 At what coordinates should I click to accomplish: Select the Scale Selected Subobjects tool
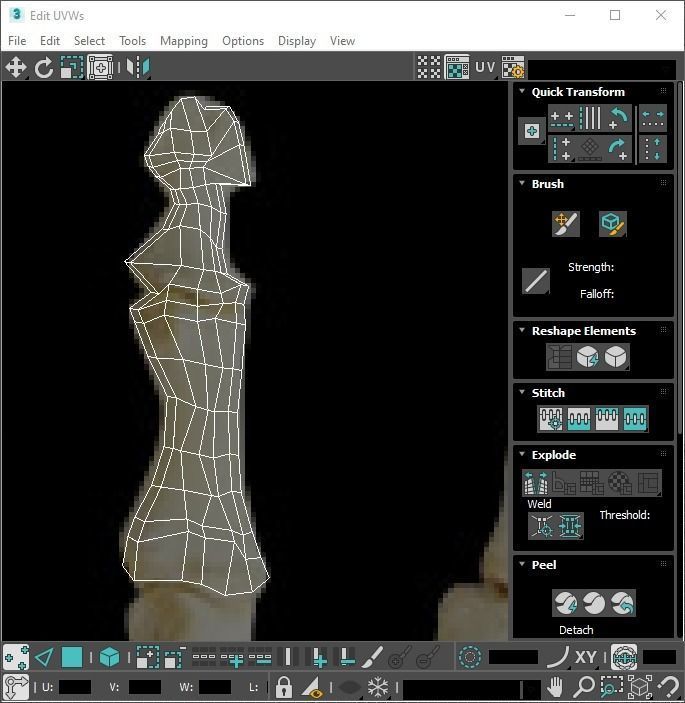point(72,68)
